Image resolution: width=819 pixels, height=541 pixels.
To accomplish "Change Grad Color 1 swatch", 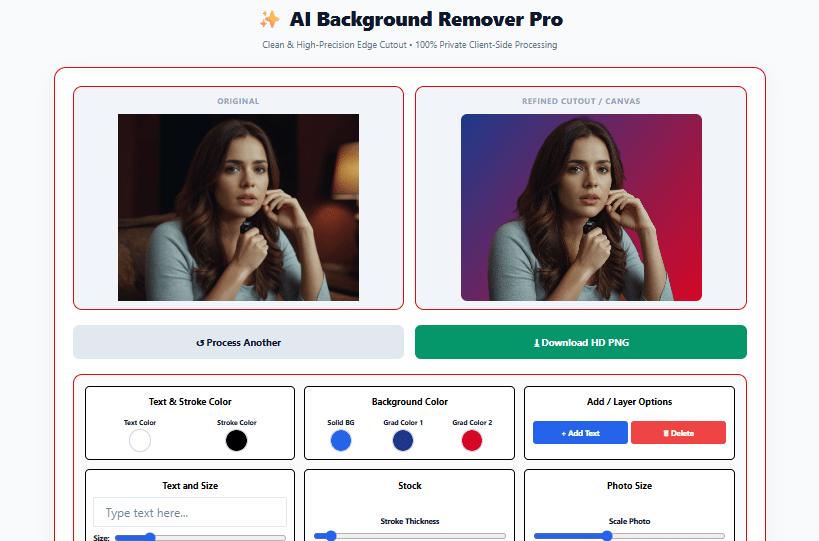I will coord(403,441).
